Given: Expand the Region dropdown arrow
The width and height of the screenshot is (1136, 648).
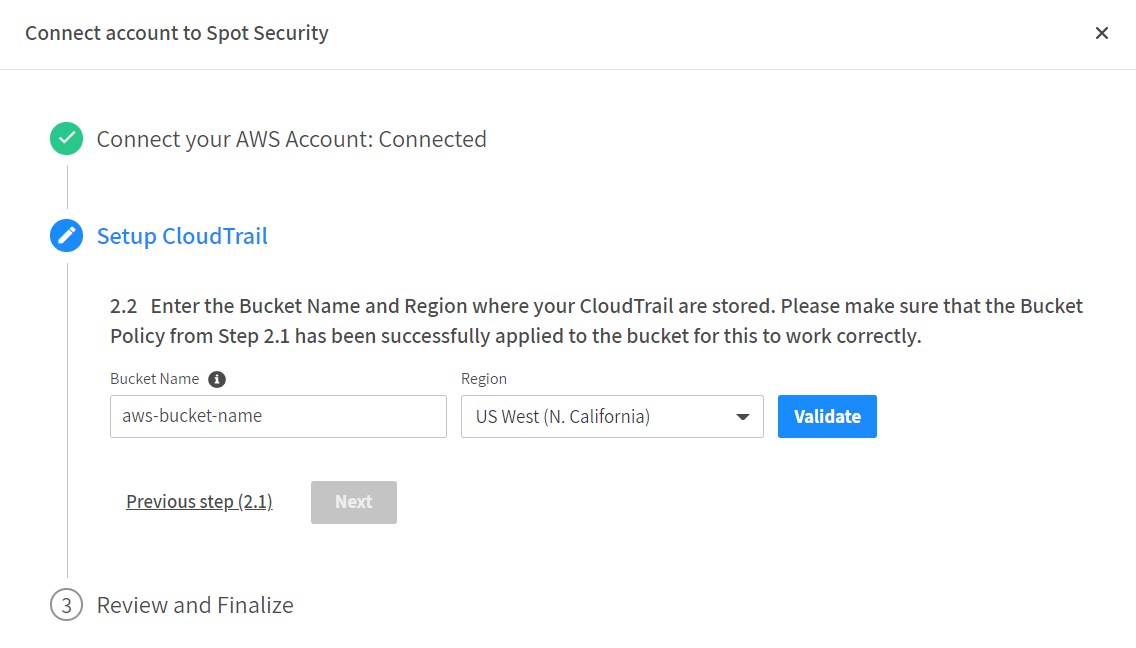Looking at the screenshot, I should pyautogui.click(x=742, y=417).
